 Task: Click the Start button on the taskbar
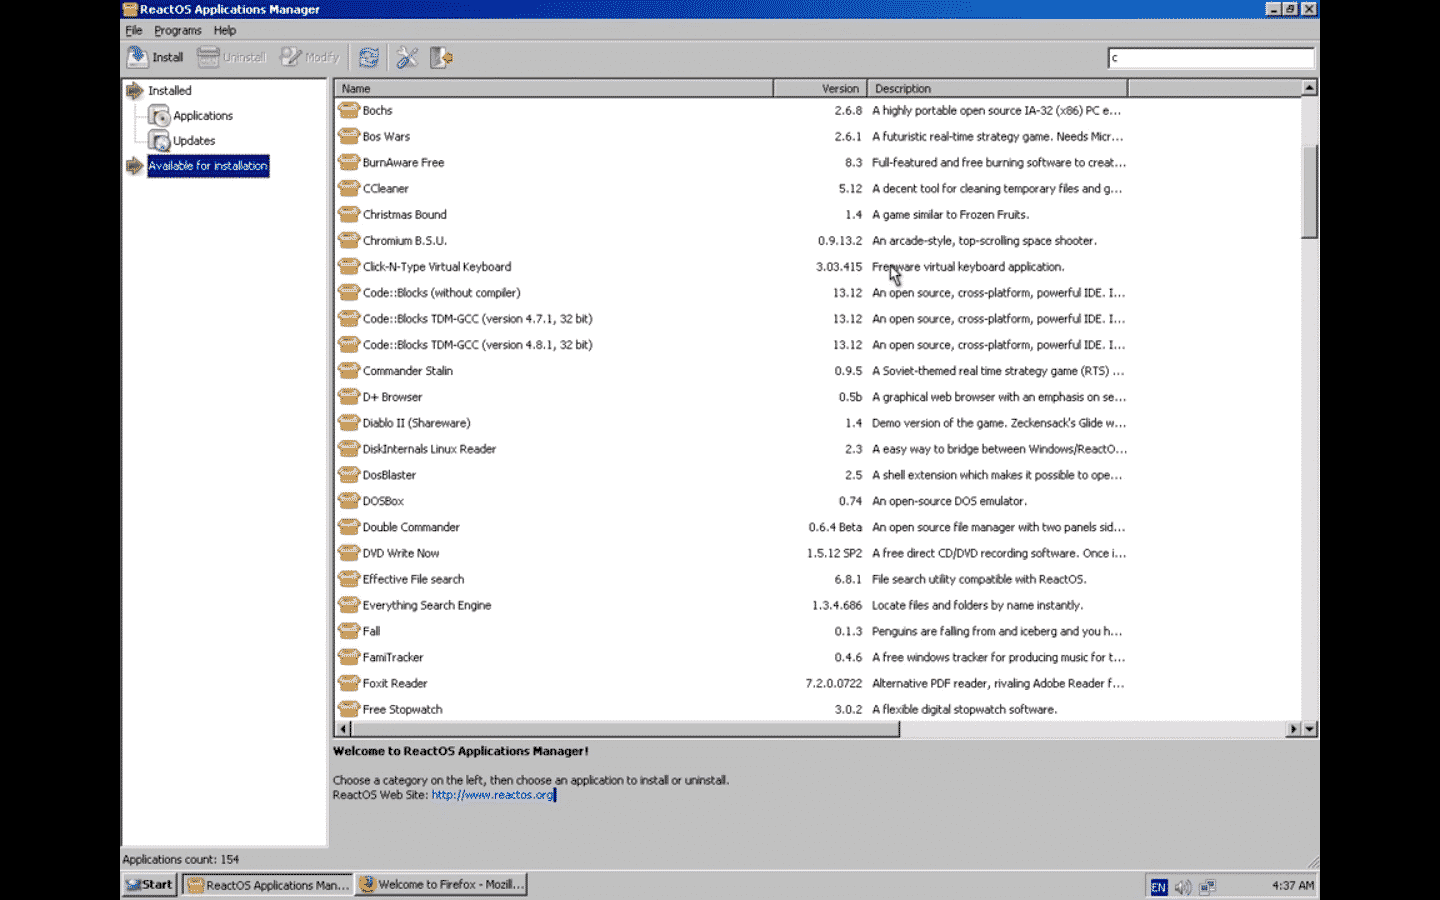tap(150, 885)
